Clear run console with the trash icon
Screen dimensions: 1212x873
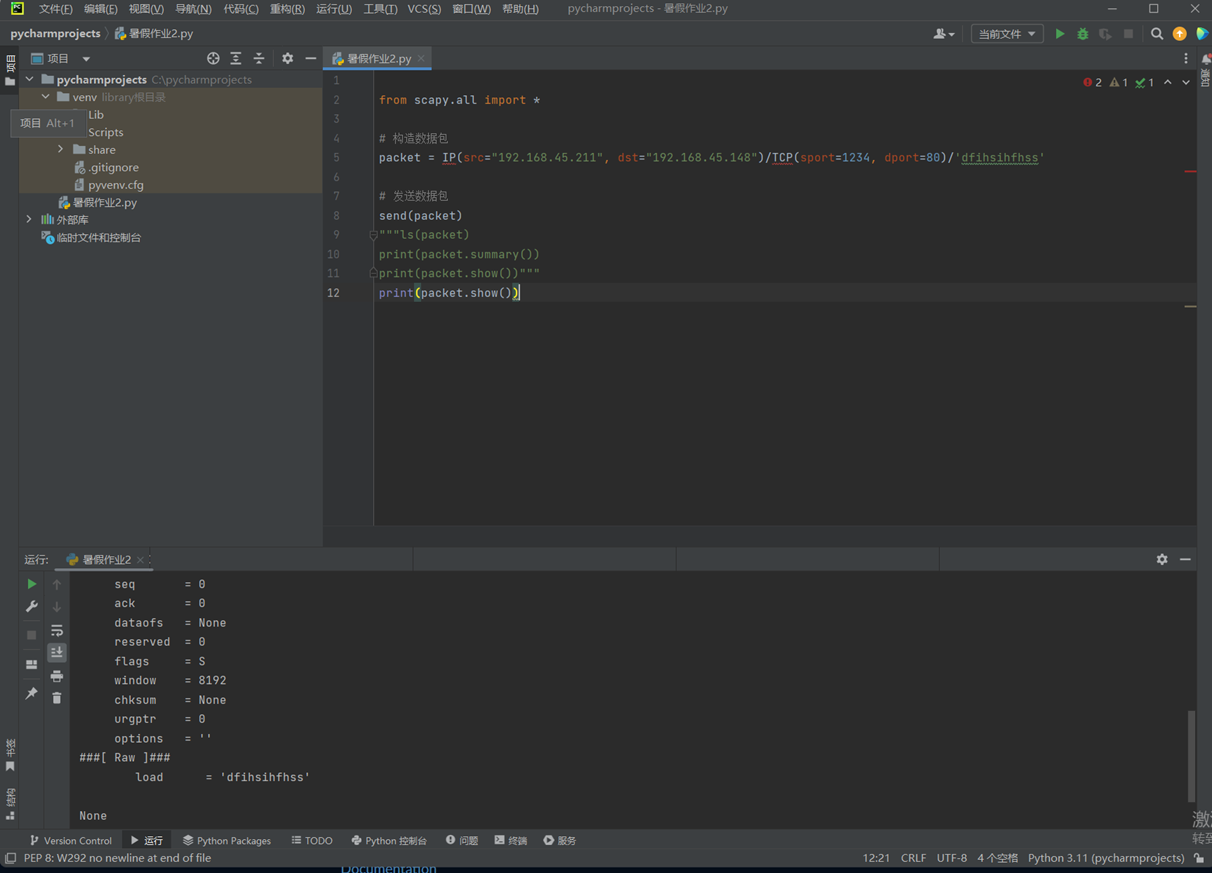click(57, 698)
